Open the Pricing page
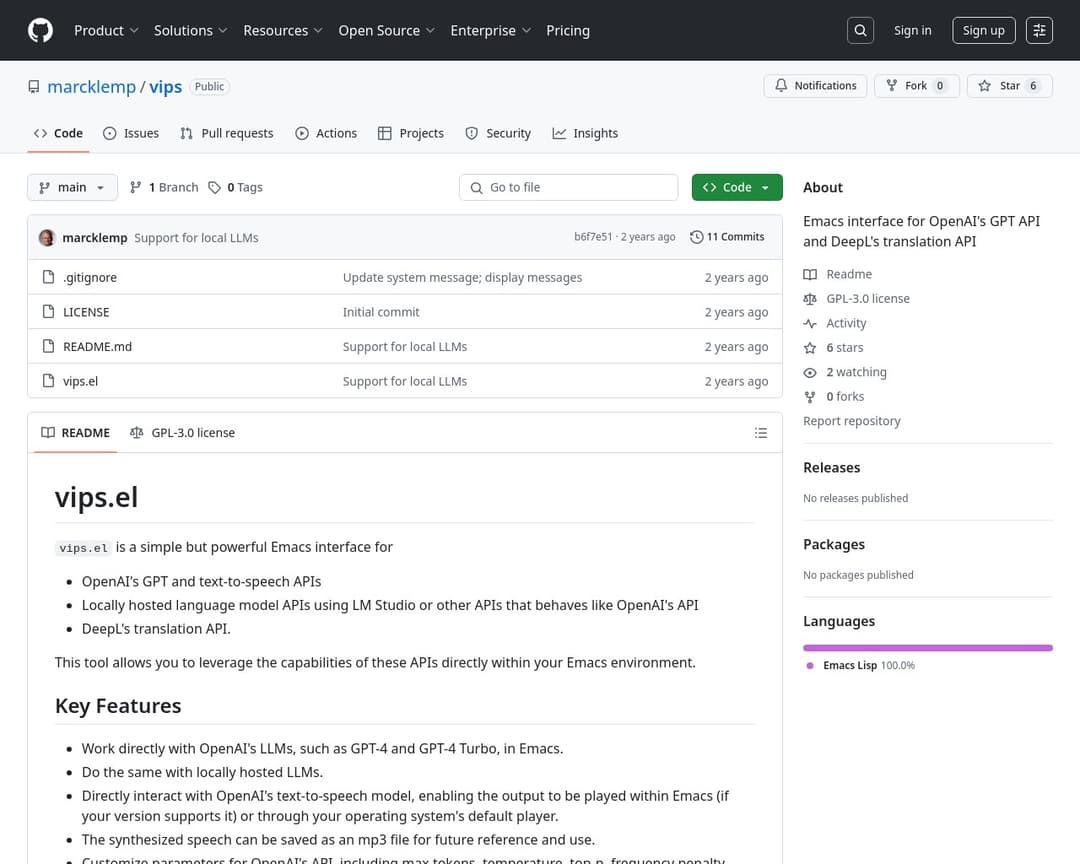 (568, 30)
